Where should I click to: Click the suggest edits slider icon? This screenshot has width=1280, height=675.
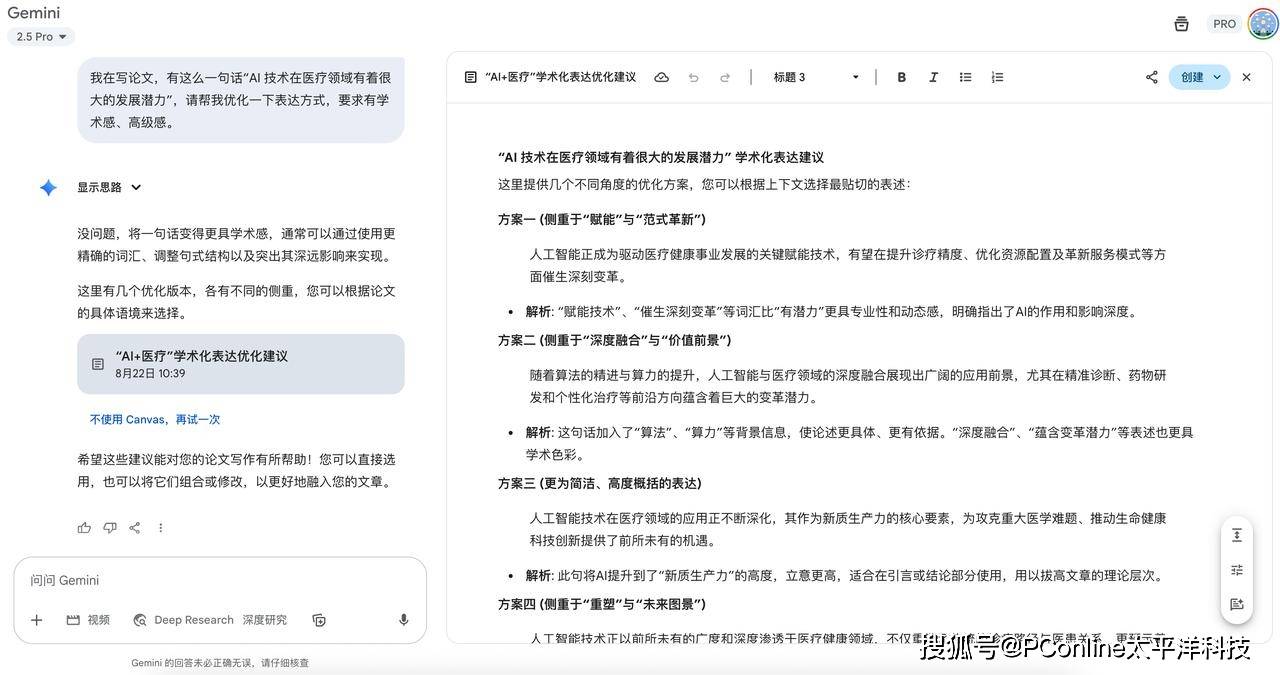(x=1237, y=569)
